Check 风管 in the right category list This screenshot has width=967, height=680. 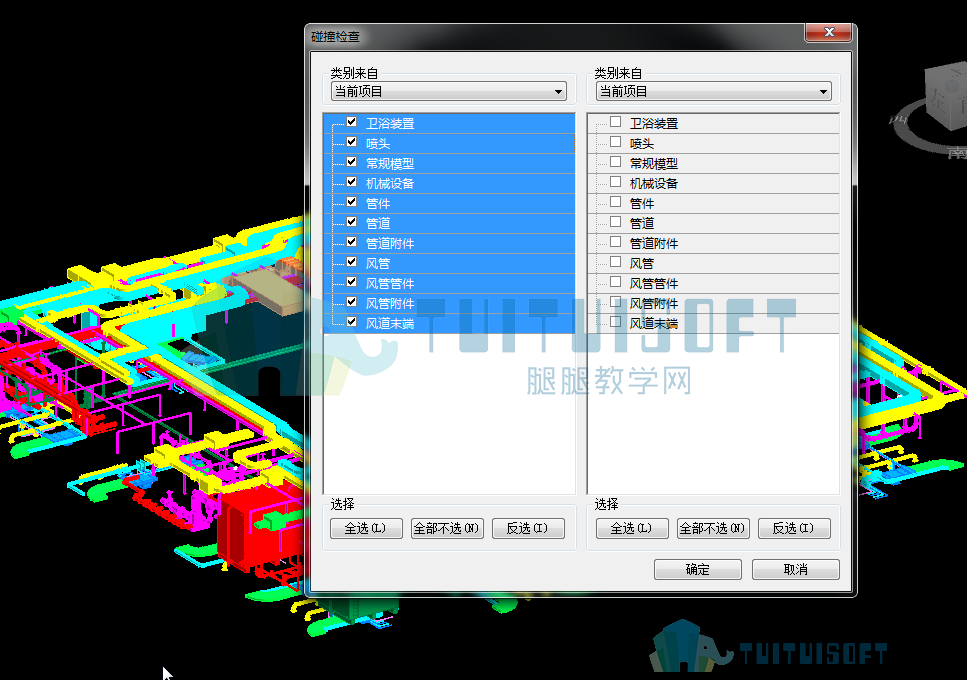(x=615, y=262)
